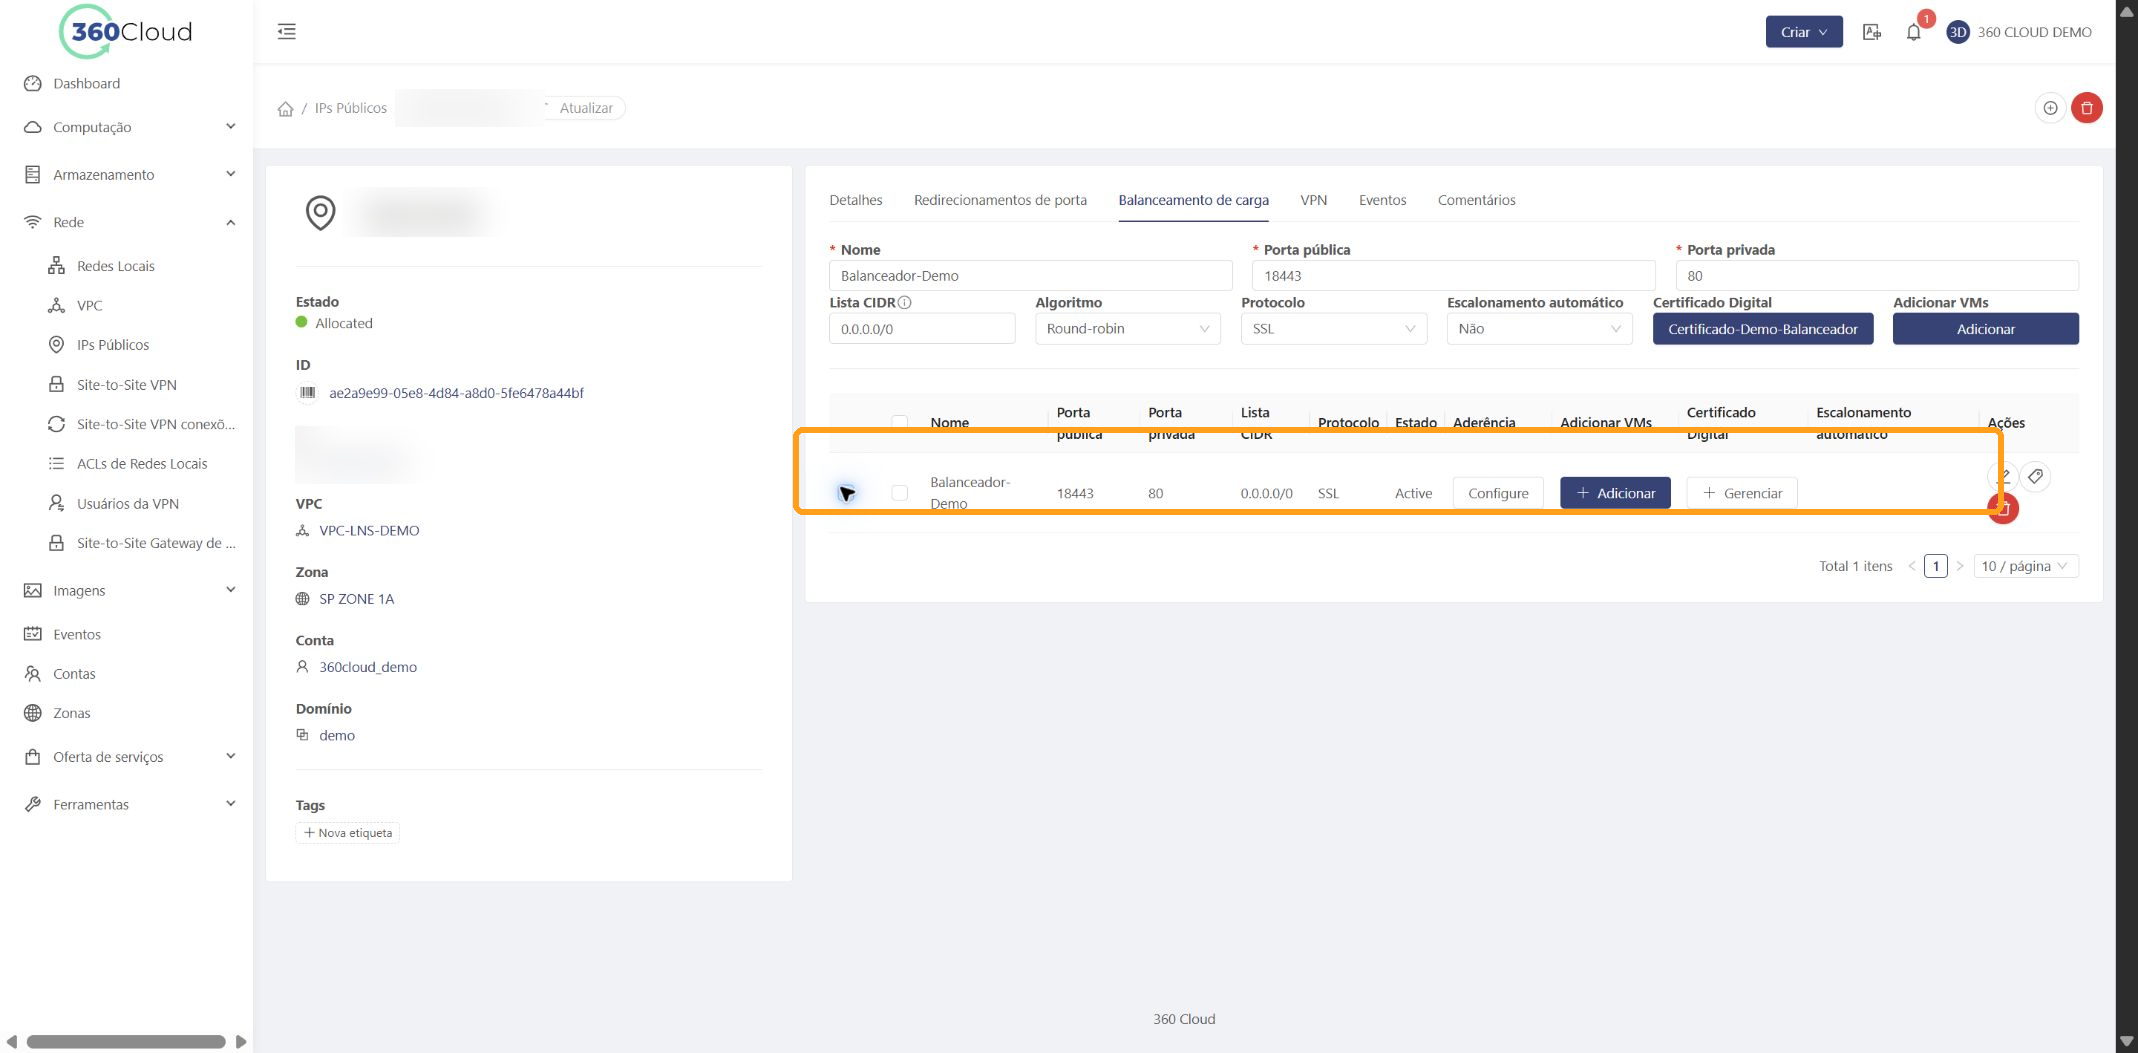Open IPs Públicos in the sidebar
This screenshot has height=1053, width=2138.
coord(112,345)
